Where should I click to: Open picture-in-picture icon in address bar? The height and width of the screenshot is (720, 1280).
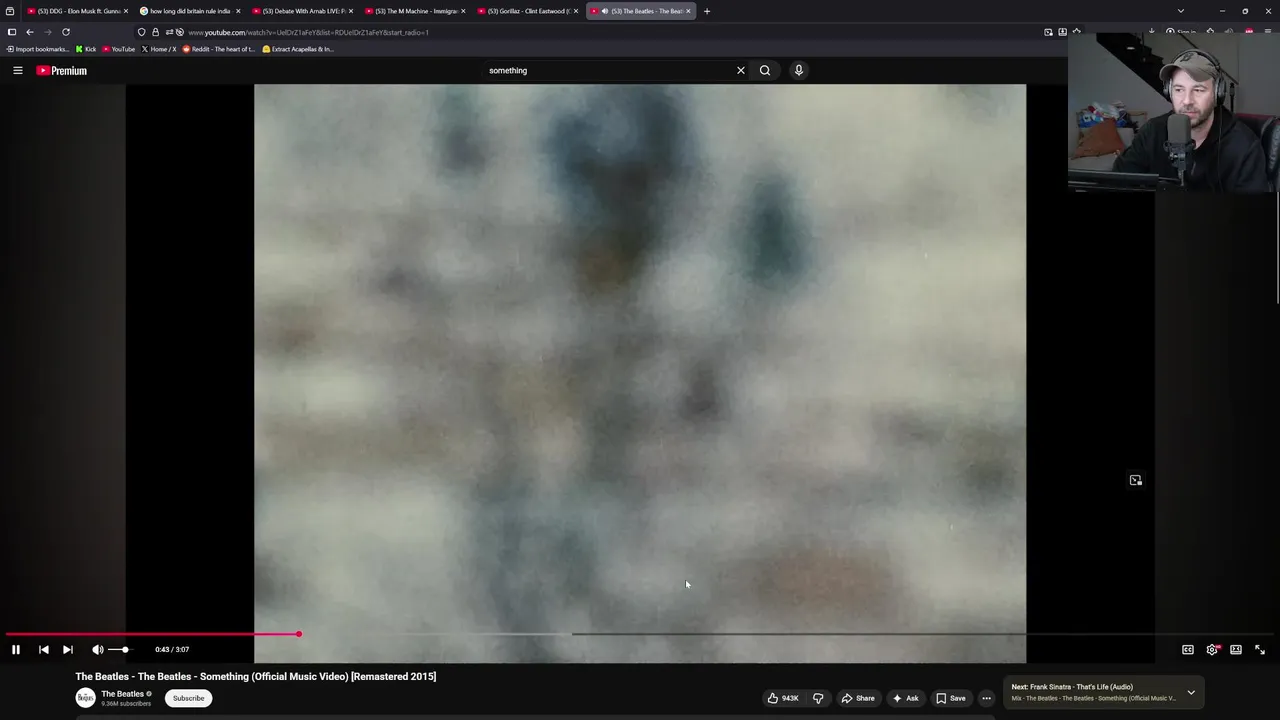pos(1048,32)
